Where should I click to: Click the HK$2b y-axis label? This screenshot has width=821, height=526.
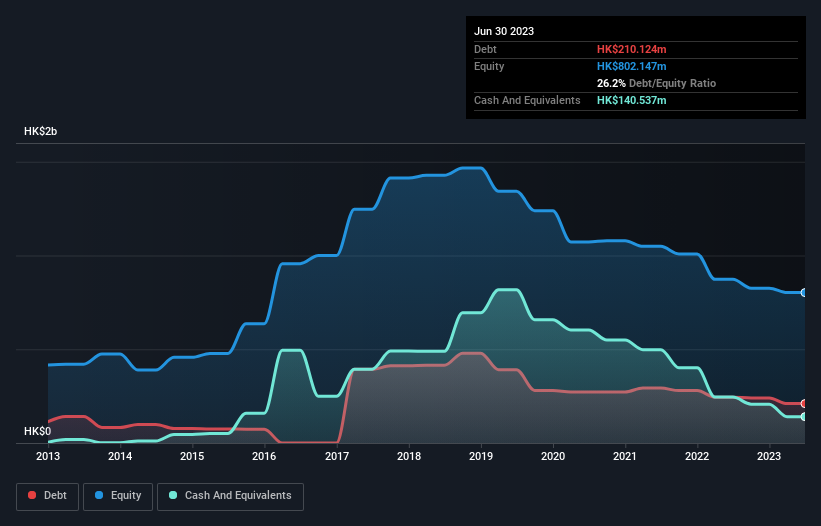pos(40,131)
